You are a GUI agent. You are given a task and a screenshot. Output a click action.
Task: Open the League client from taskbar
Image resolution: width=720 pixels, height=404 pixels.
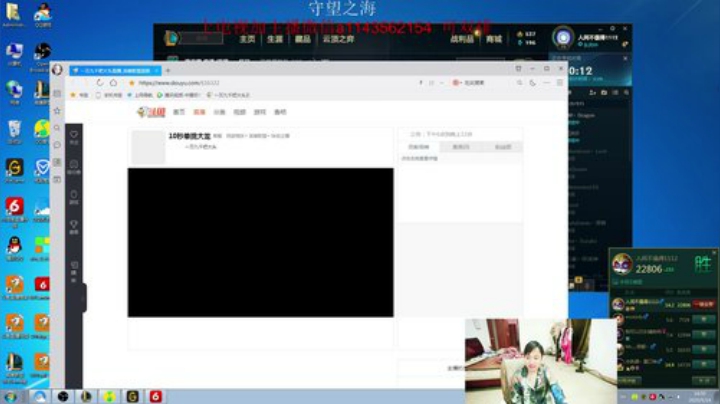coord(86,397)
